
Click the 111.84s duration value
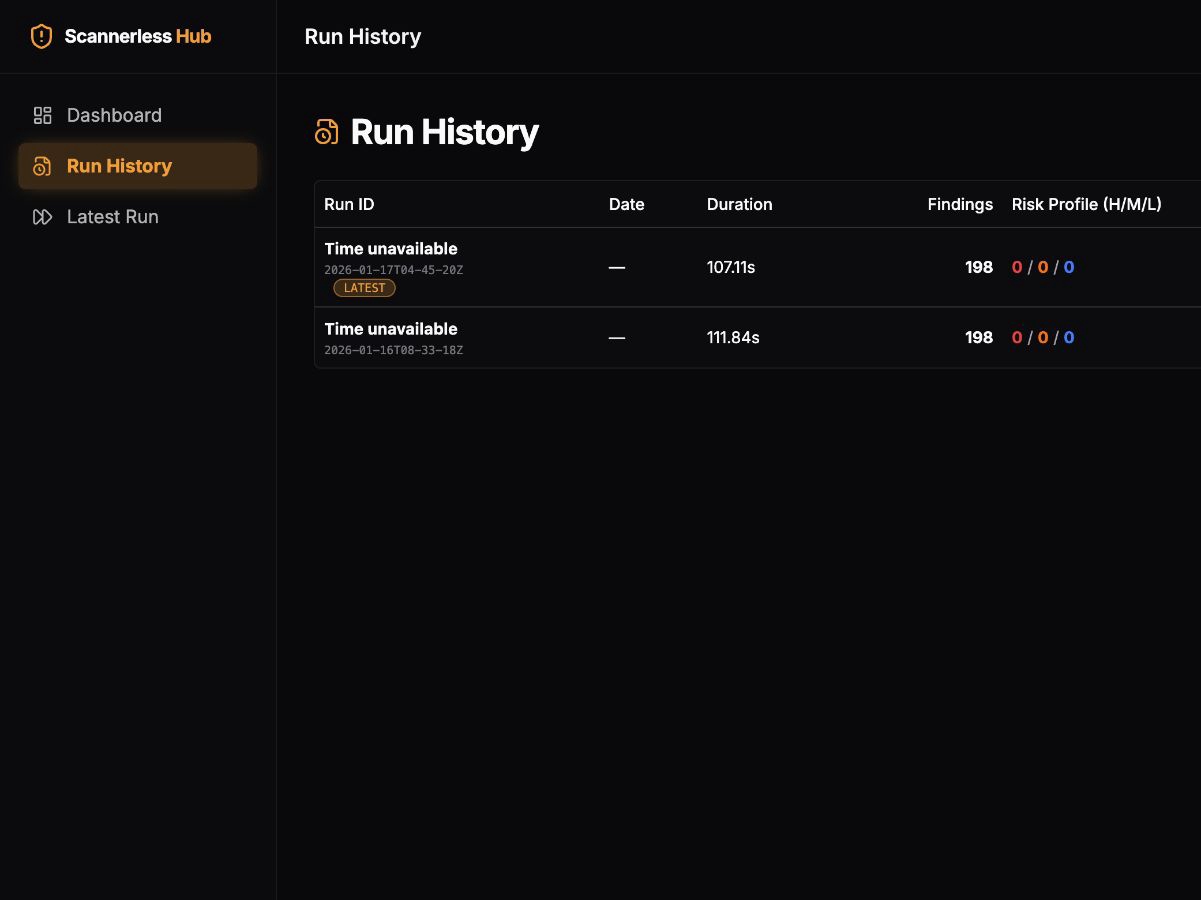pyautogui.click(x=733, y=338)
